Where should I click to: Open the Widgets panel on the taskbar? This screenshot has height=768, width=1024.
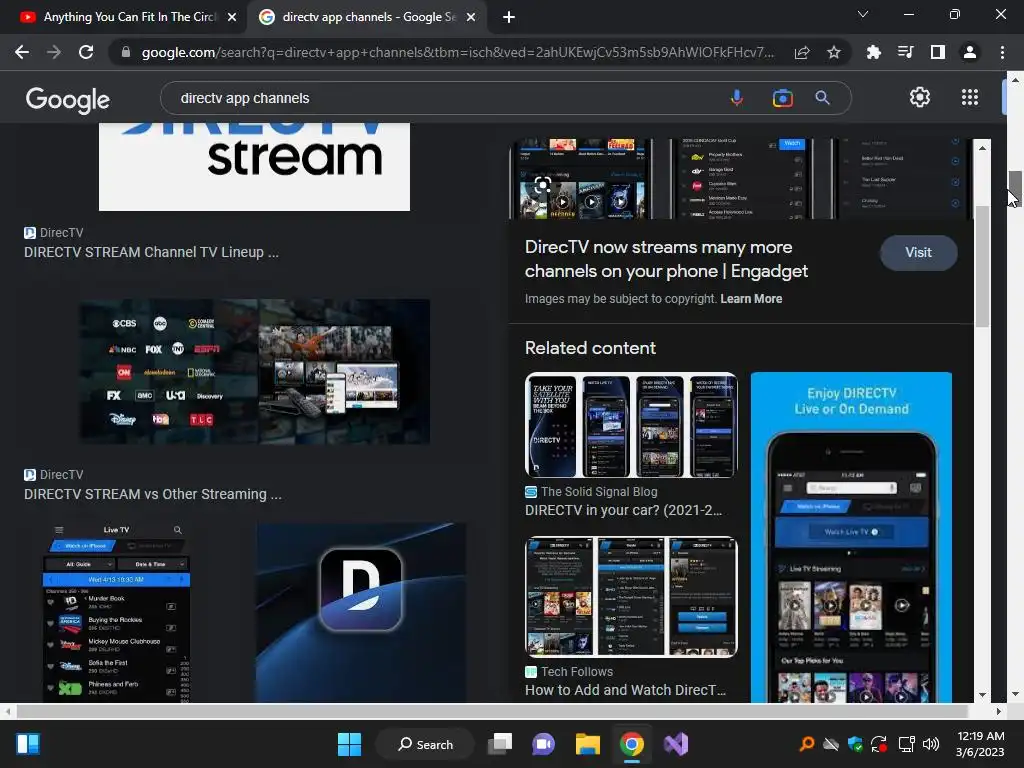27,744
